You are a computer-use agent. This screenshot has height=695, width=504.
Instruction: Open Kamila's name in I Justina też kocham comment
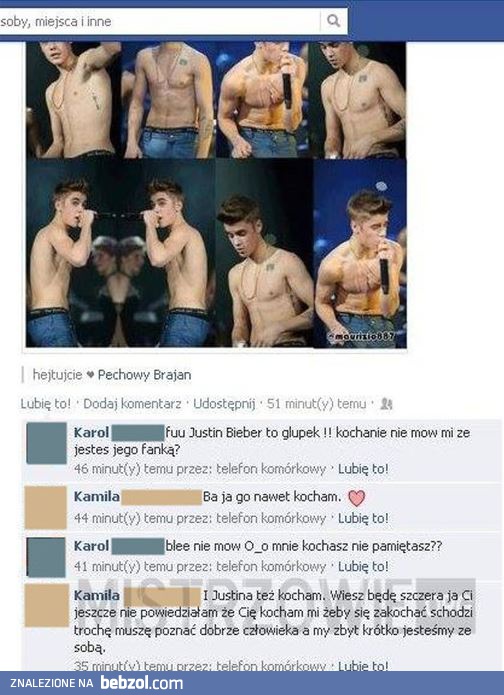97,595
